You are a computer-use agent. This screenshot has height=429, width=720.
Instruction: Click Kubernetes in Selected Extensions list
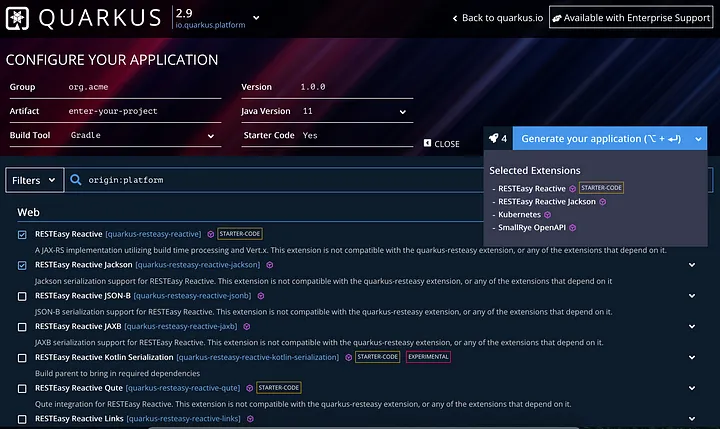pyautogui.click(x=519, y=214)
